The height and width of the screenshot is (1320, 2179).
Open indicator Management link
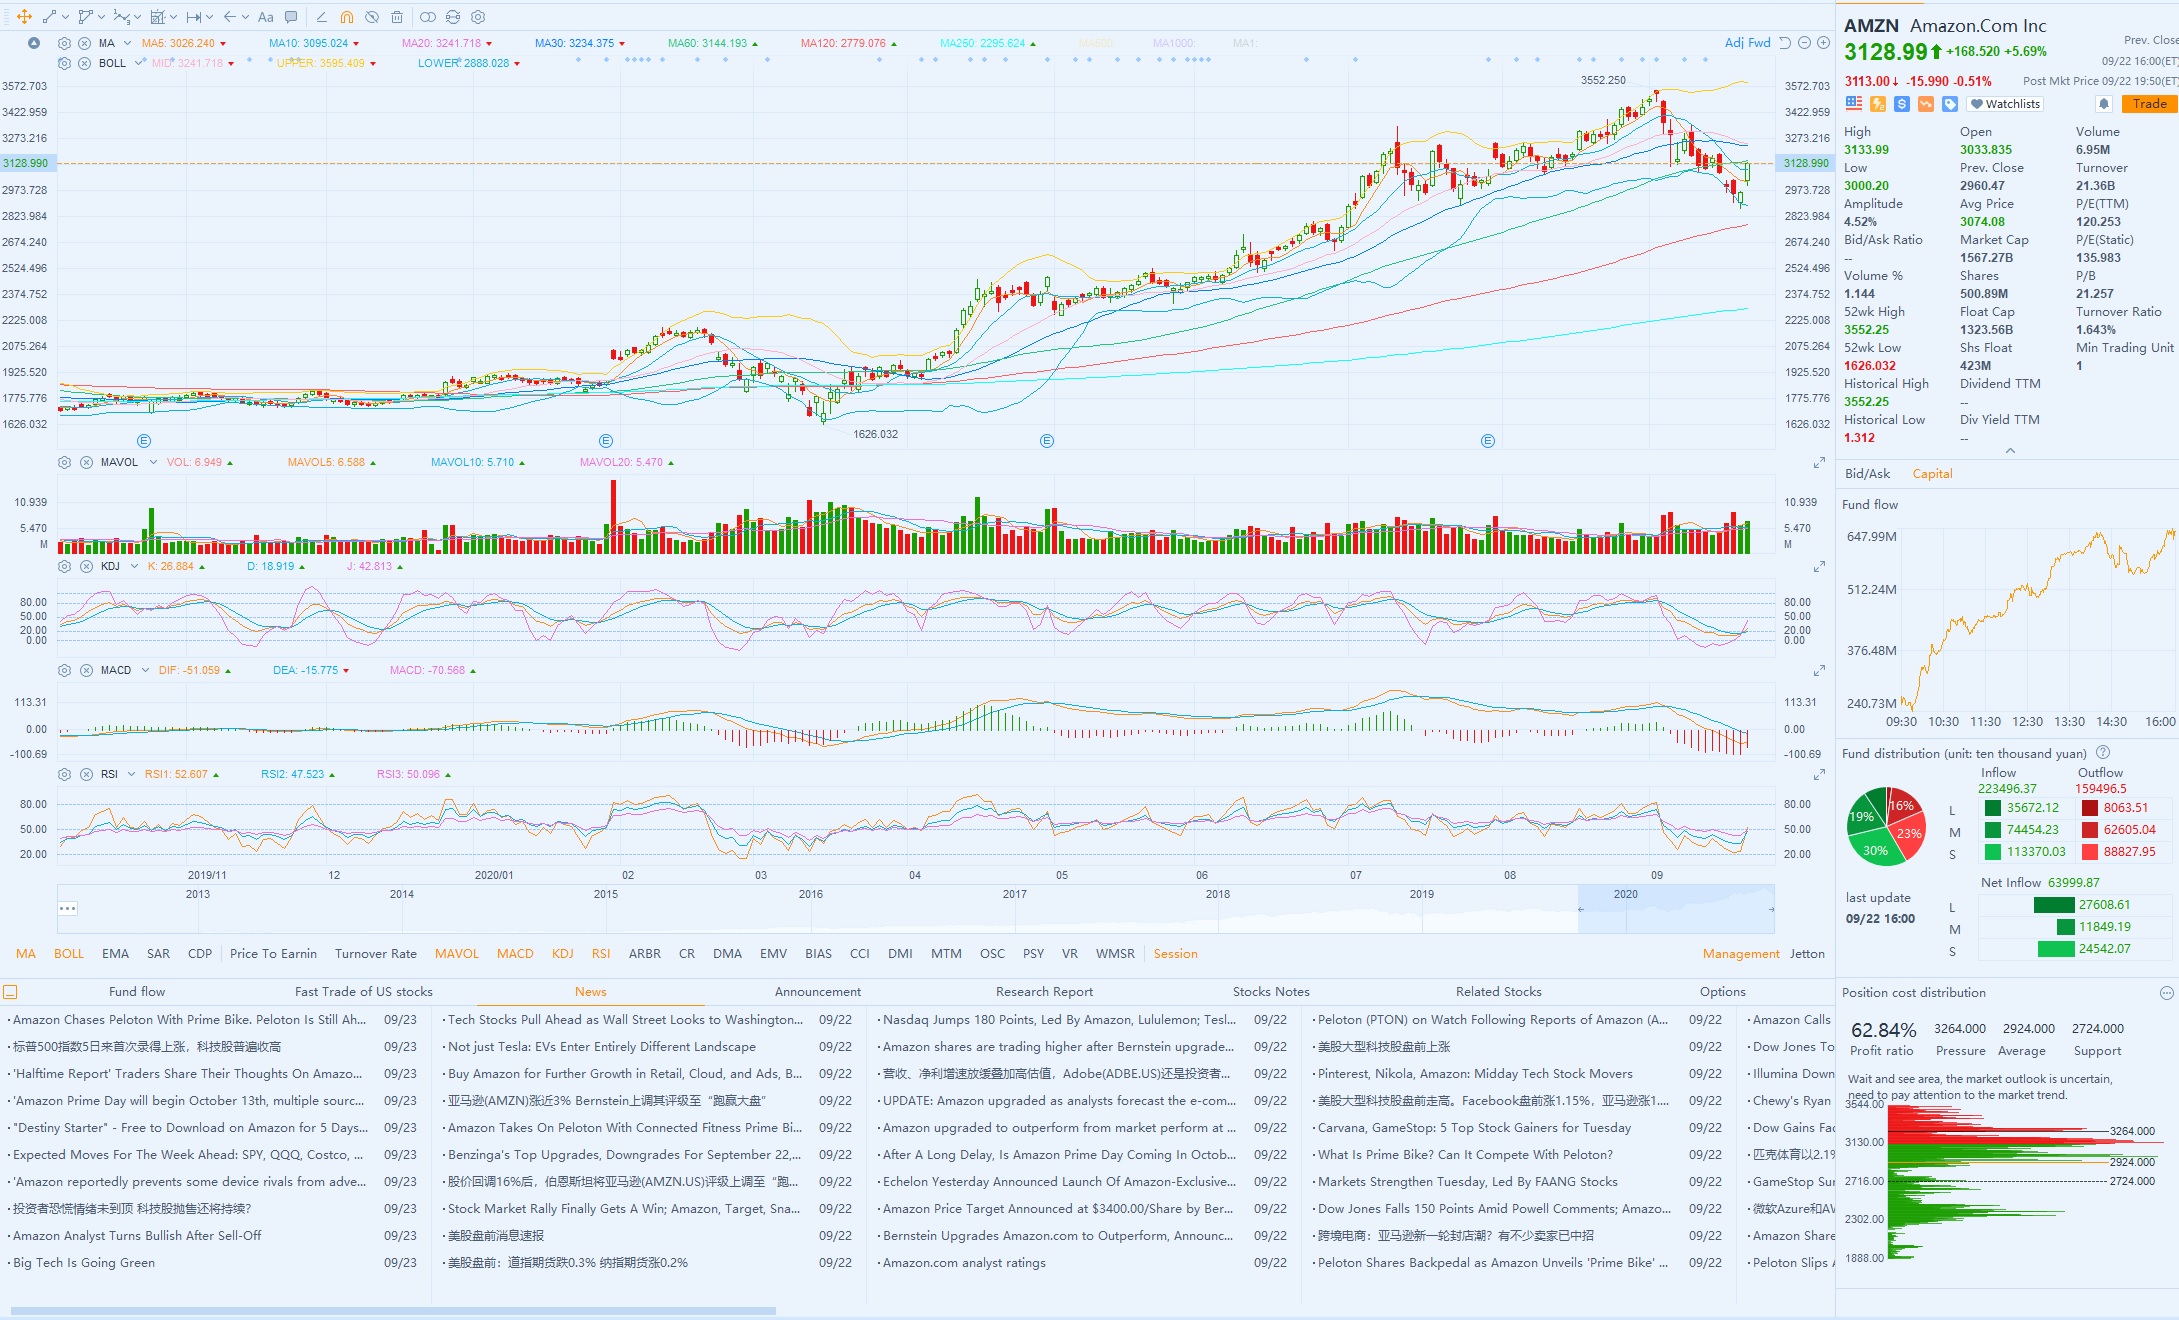(x=1741, y=953)
